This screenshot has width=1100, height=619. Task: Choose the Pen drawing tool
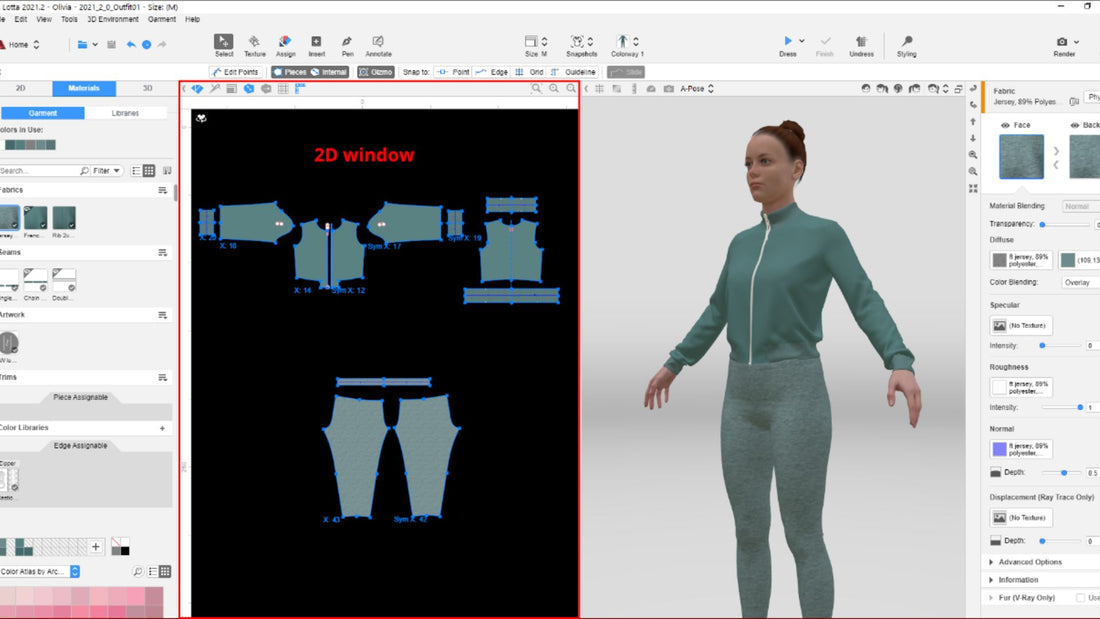(347, 42)
